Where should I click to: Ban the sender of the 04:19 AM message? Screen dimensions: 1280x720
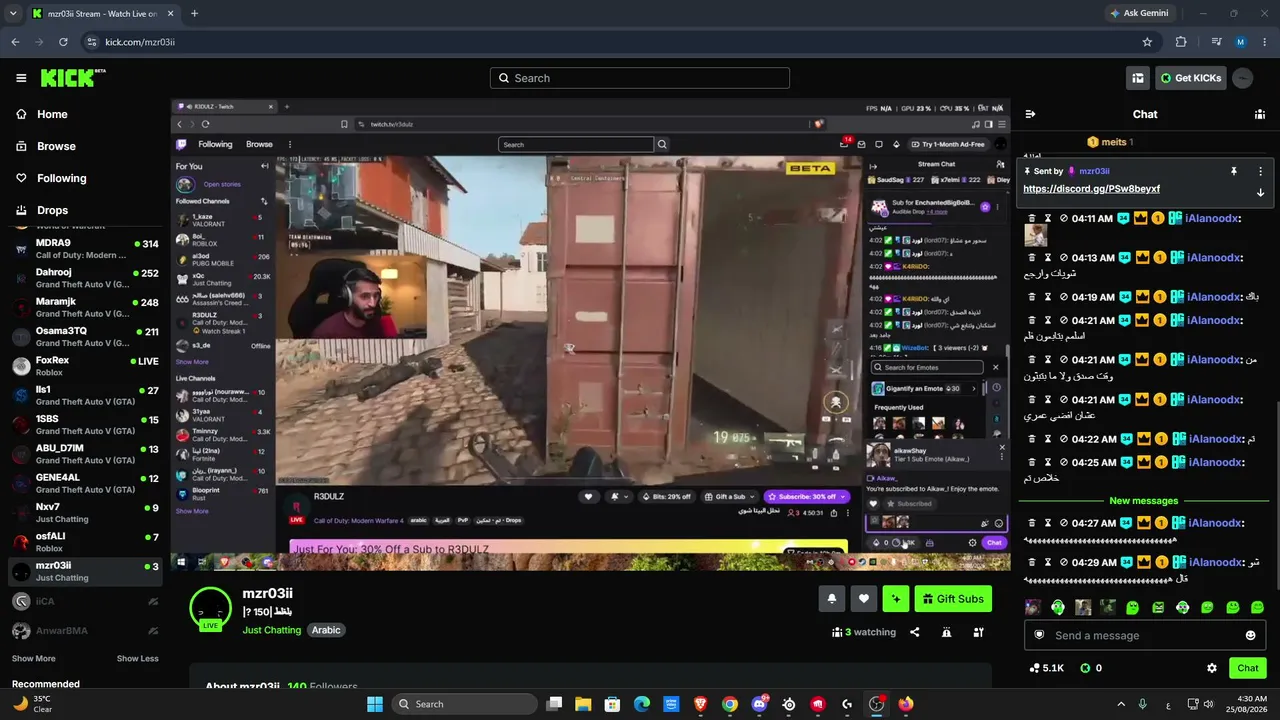(x=1064, y=297)
